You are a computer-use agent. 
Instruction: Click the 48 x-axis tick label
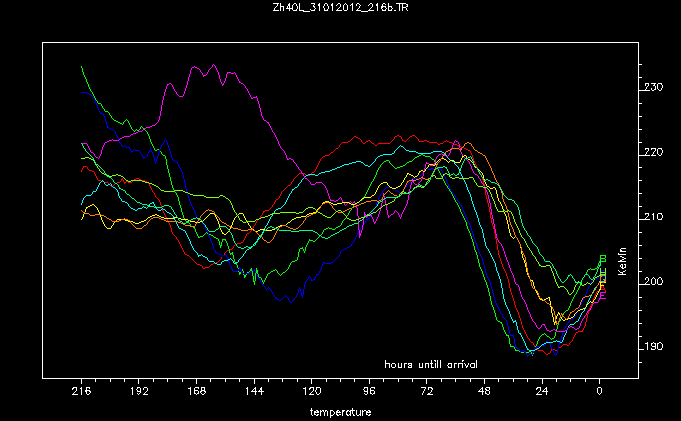click(484, 393)
